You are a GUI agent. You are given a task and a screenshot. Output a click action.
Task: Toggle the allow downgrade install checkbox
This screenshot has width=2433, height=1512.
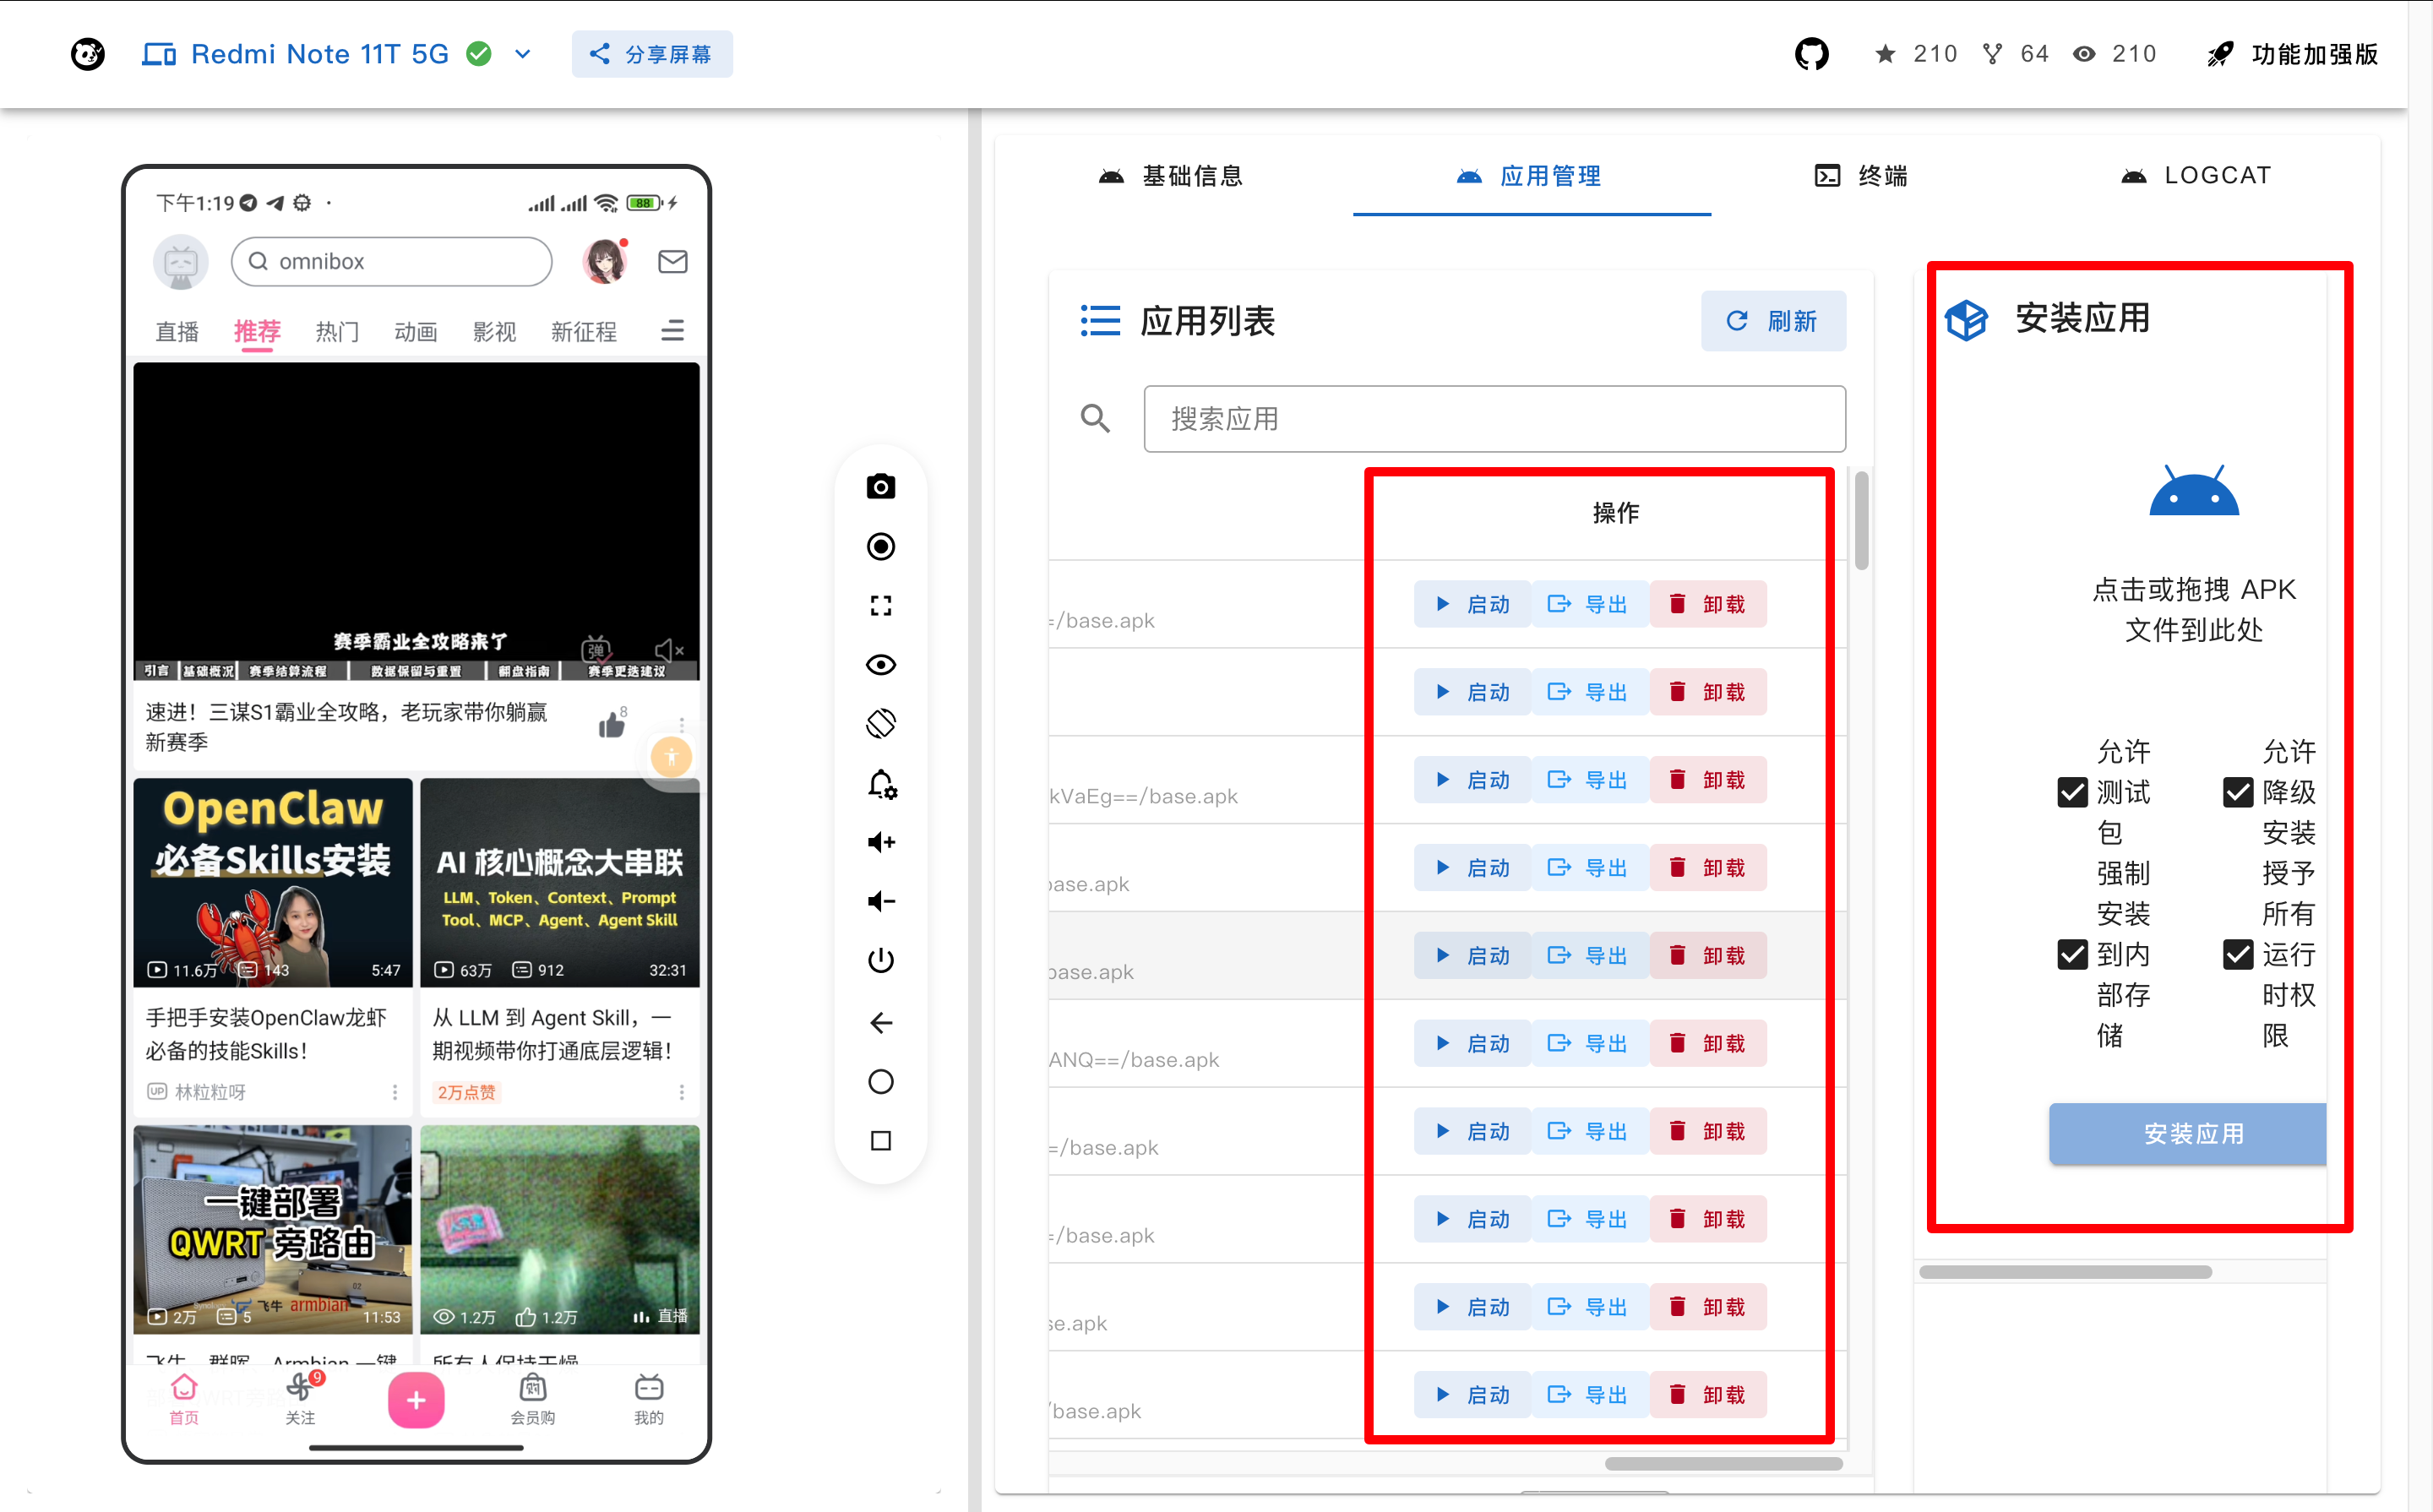point(2238,792)
